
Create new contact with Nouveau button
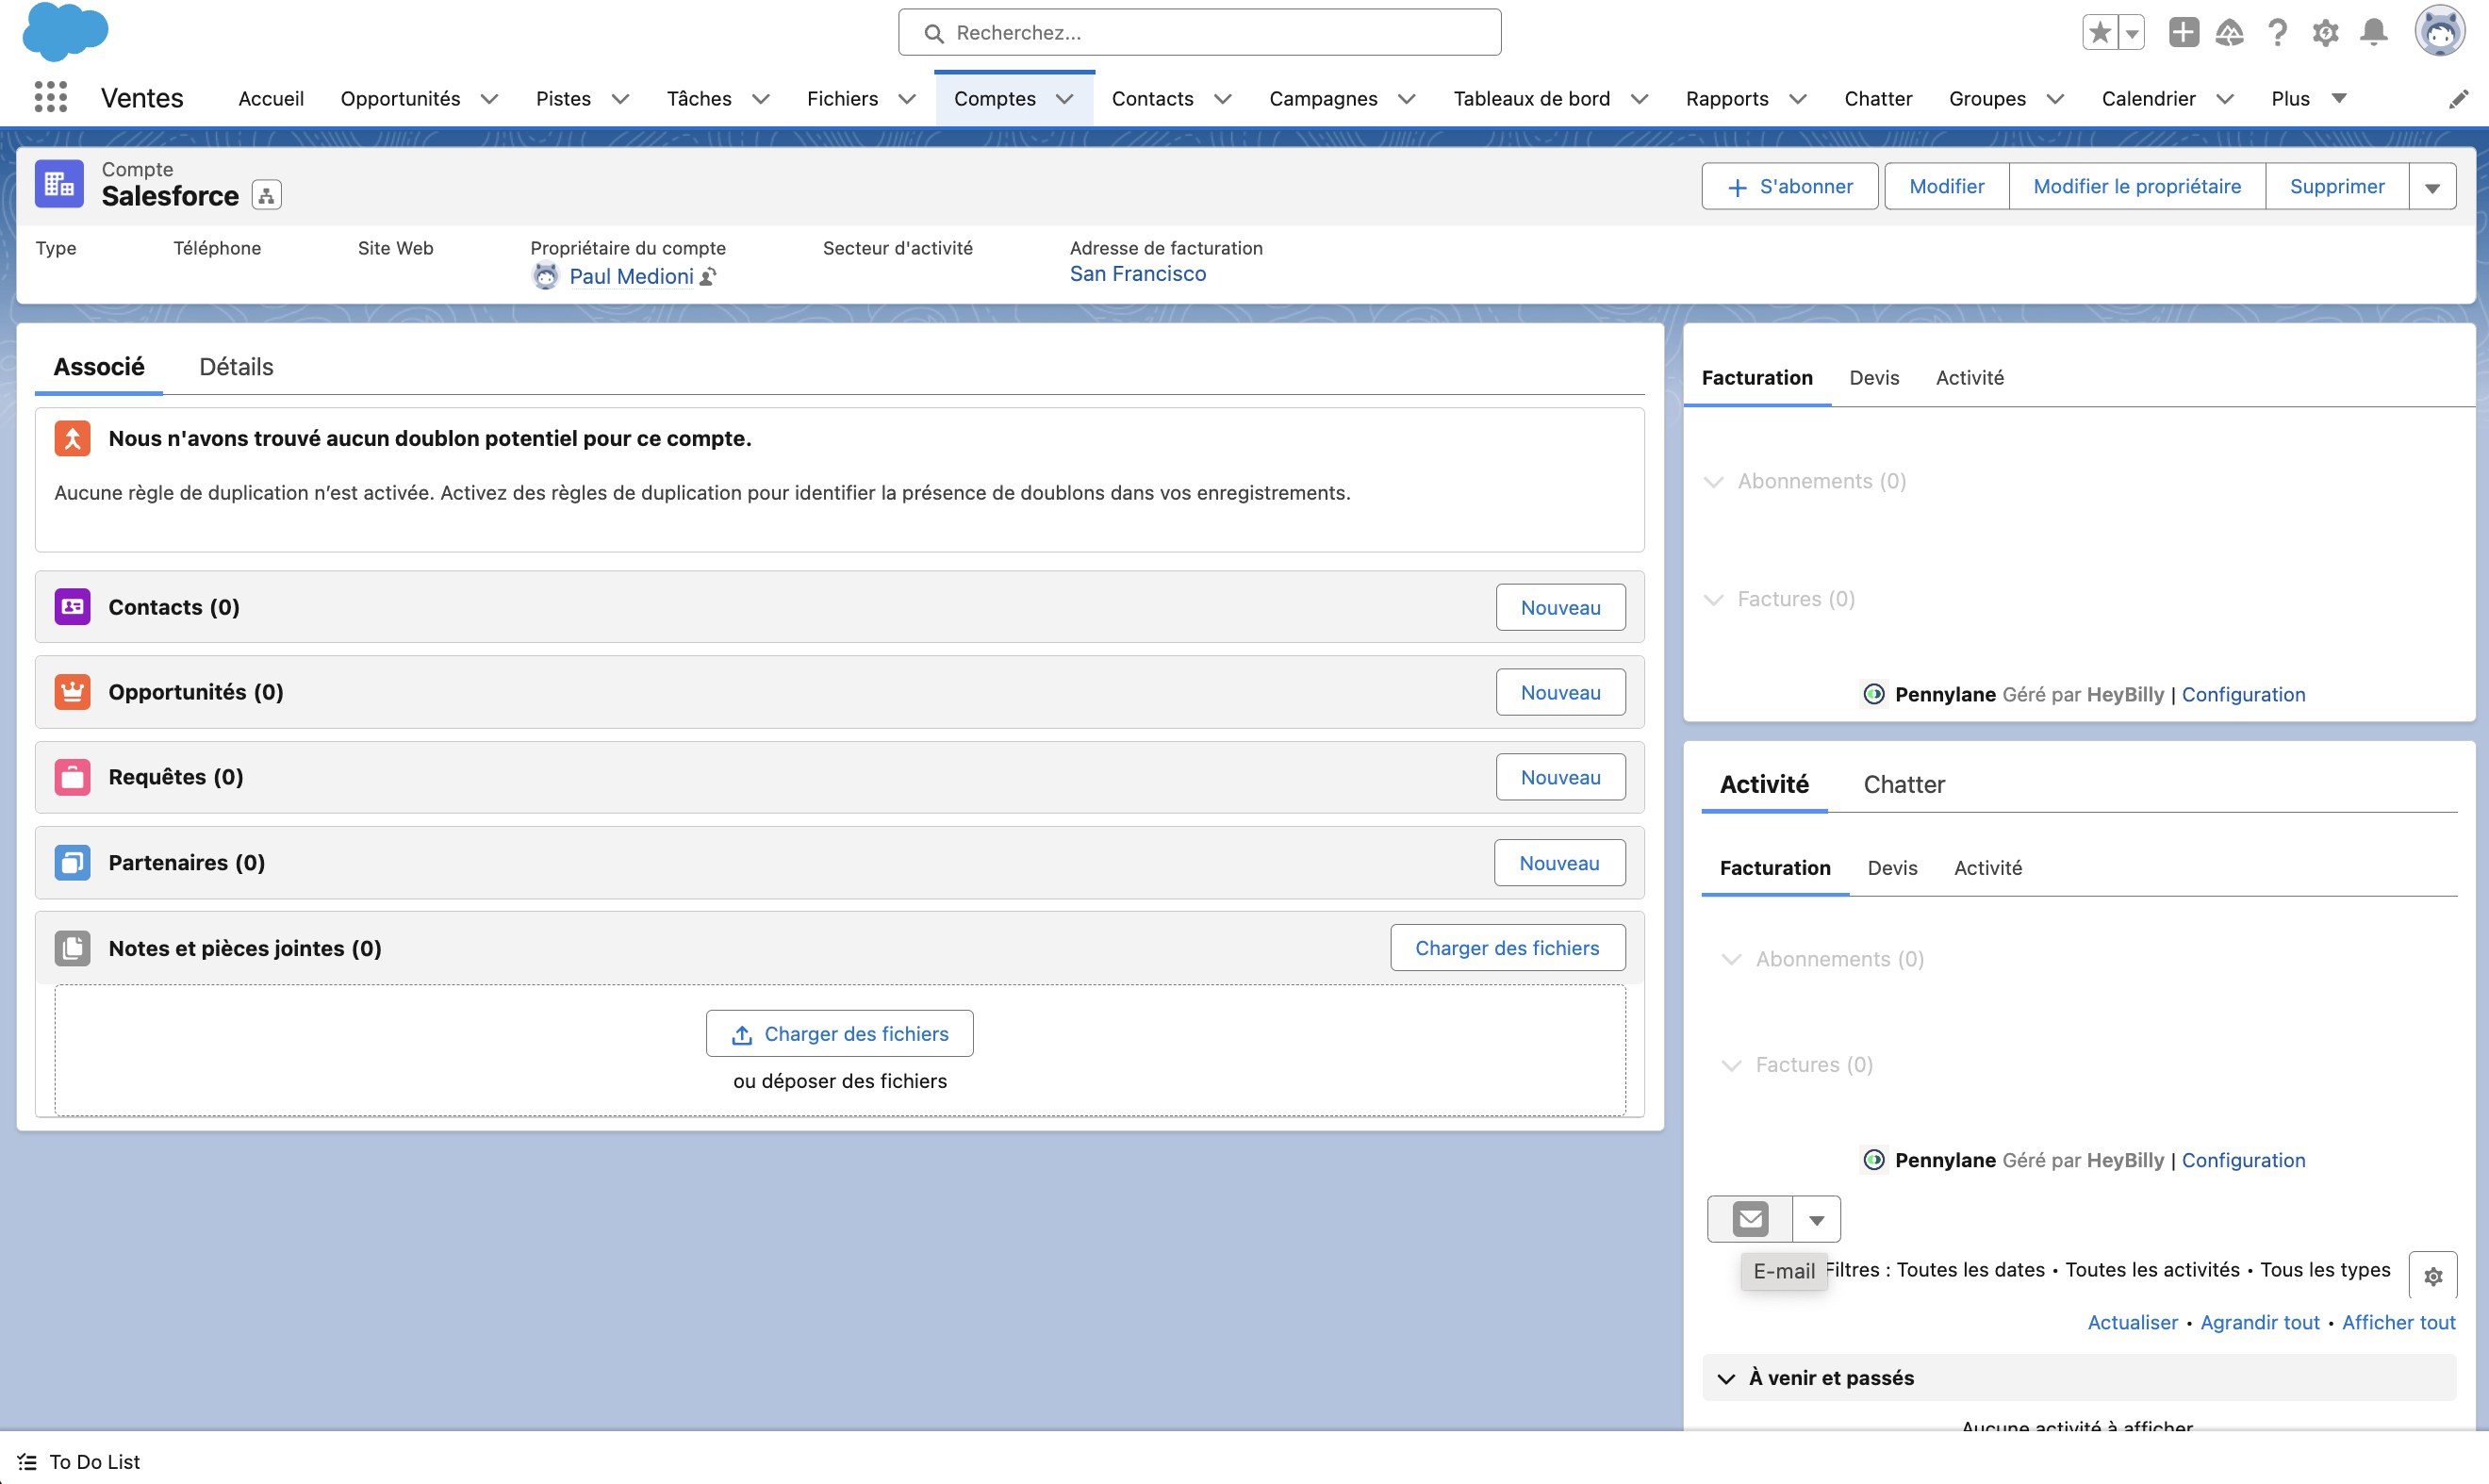coord(1560,608)
